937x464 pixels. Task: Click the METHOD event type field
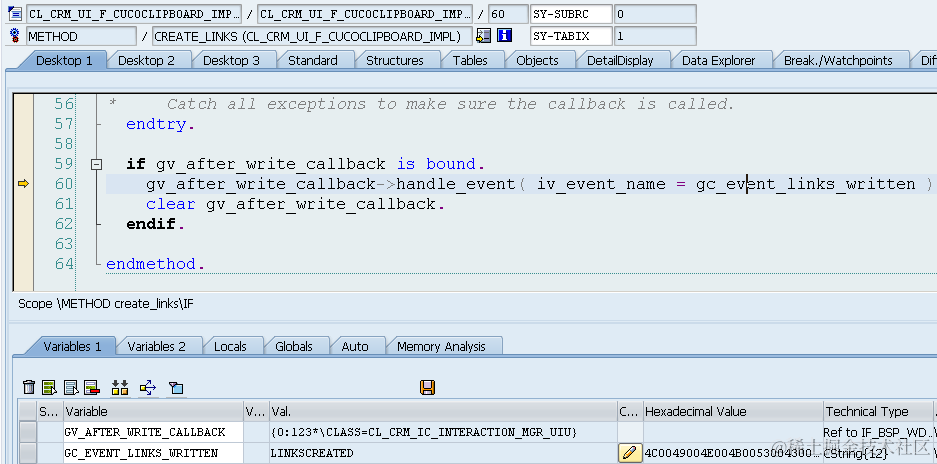81,36
